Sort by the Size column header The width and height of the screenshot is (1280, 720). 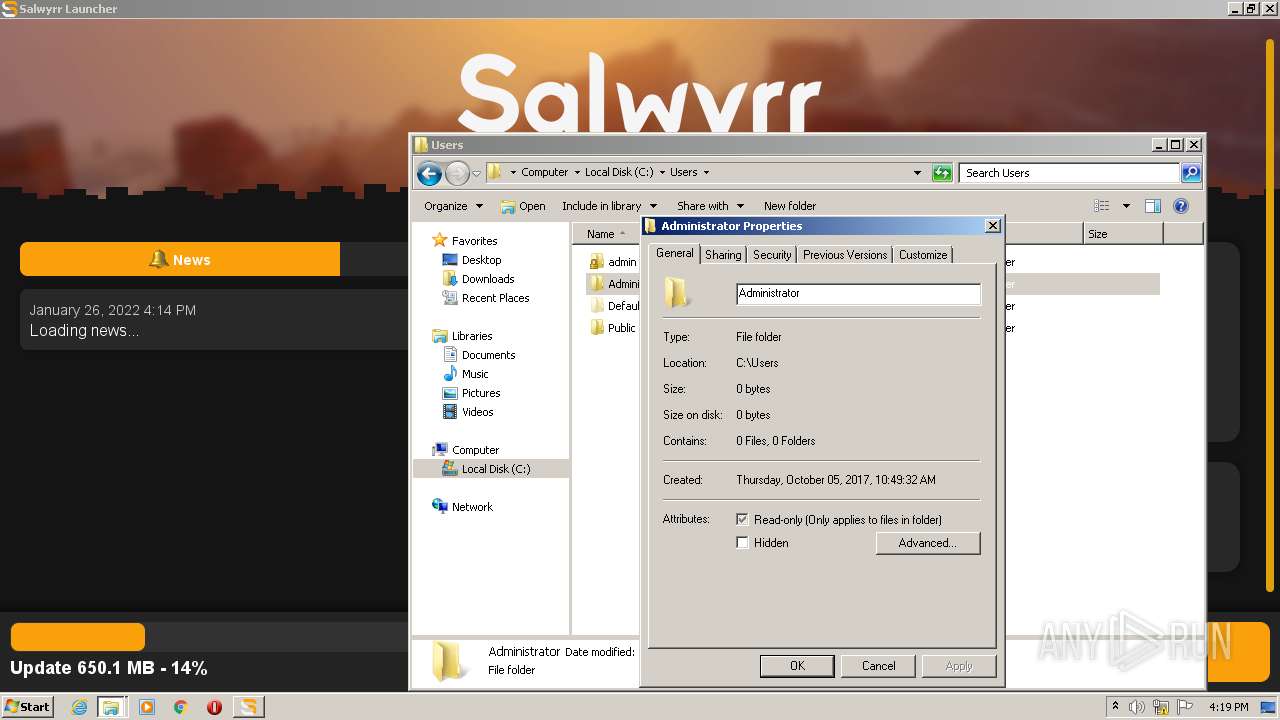pyautogui.click(x=1123, y=234)
